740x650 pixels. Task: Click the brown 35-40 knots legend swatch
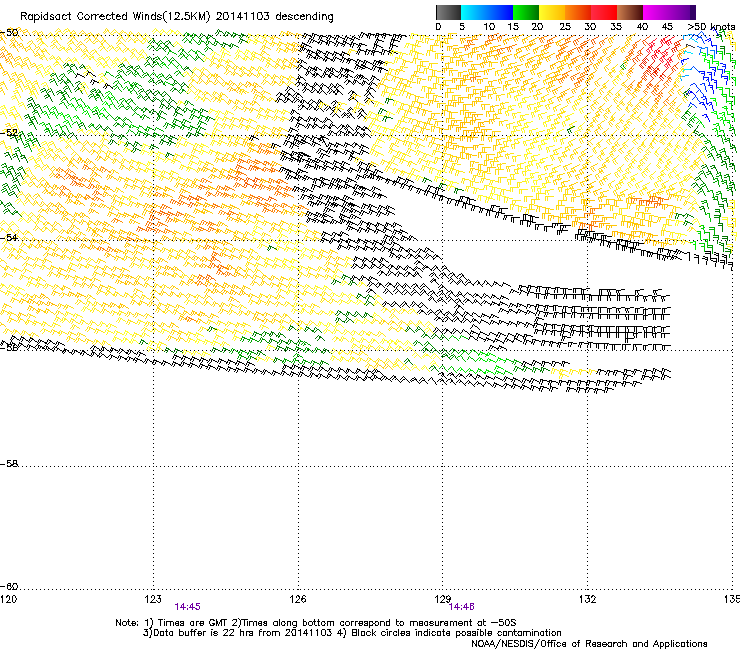tap(630, 12)
